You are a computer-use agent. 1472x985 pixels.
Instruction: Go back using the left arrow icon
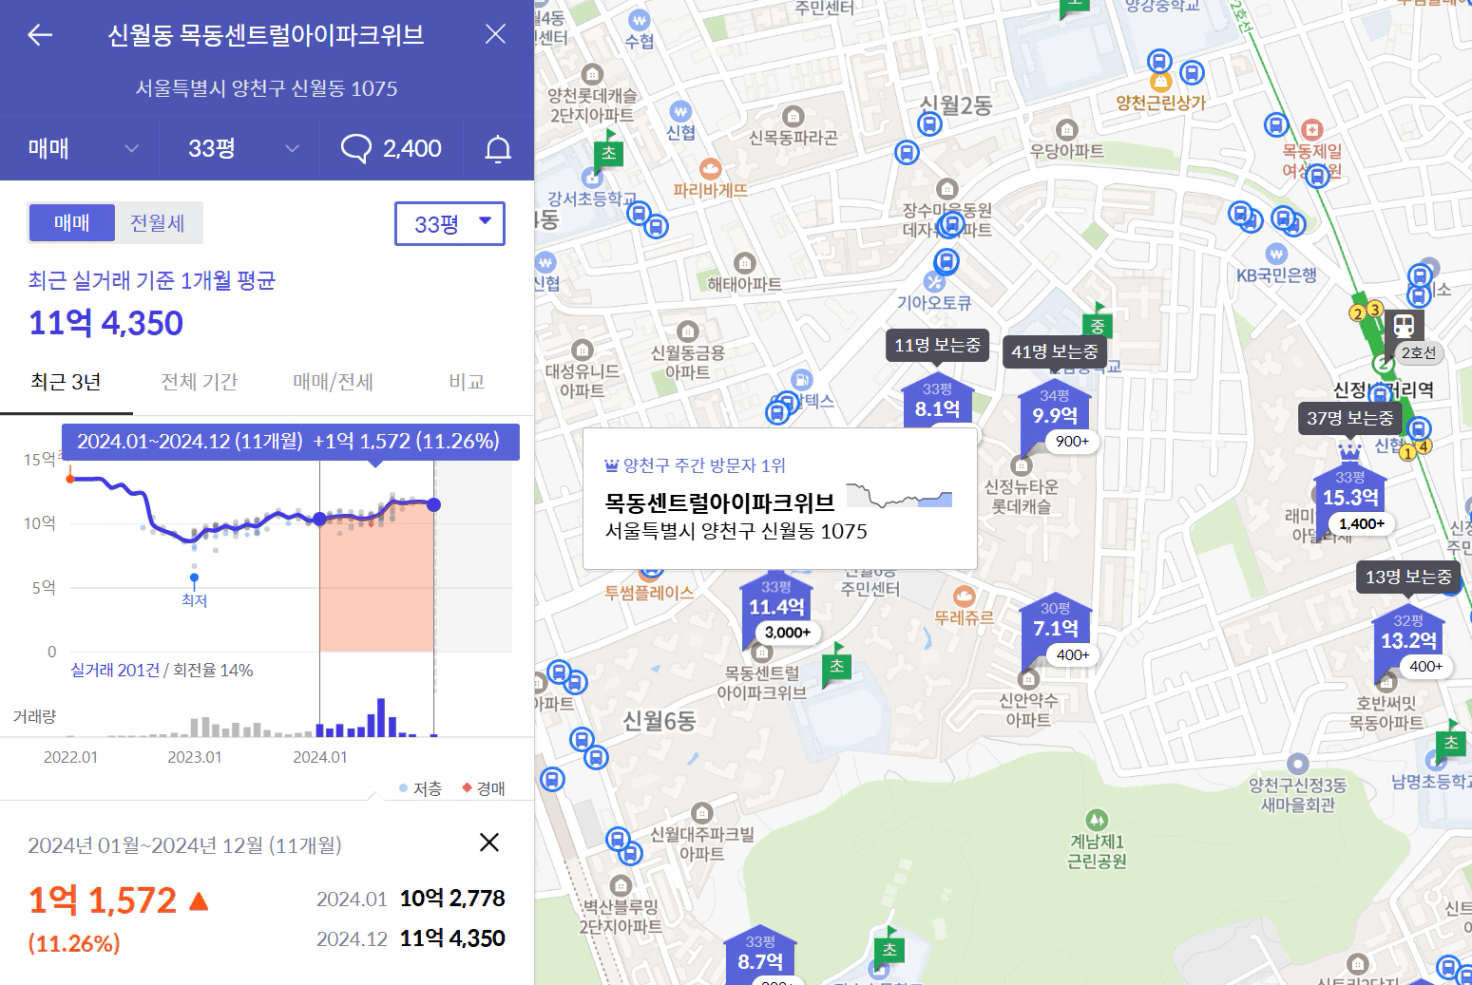(40, 35)
